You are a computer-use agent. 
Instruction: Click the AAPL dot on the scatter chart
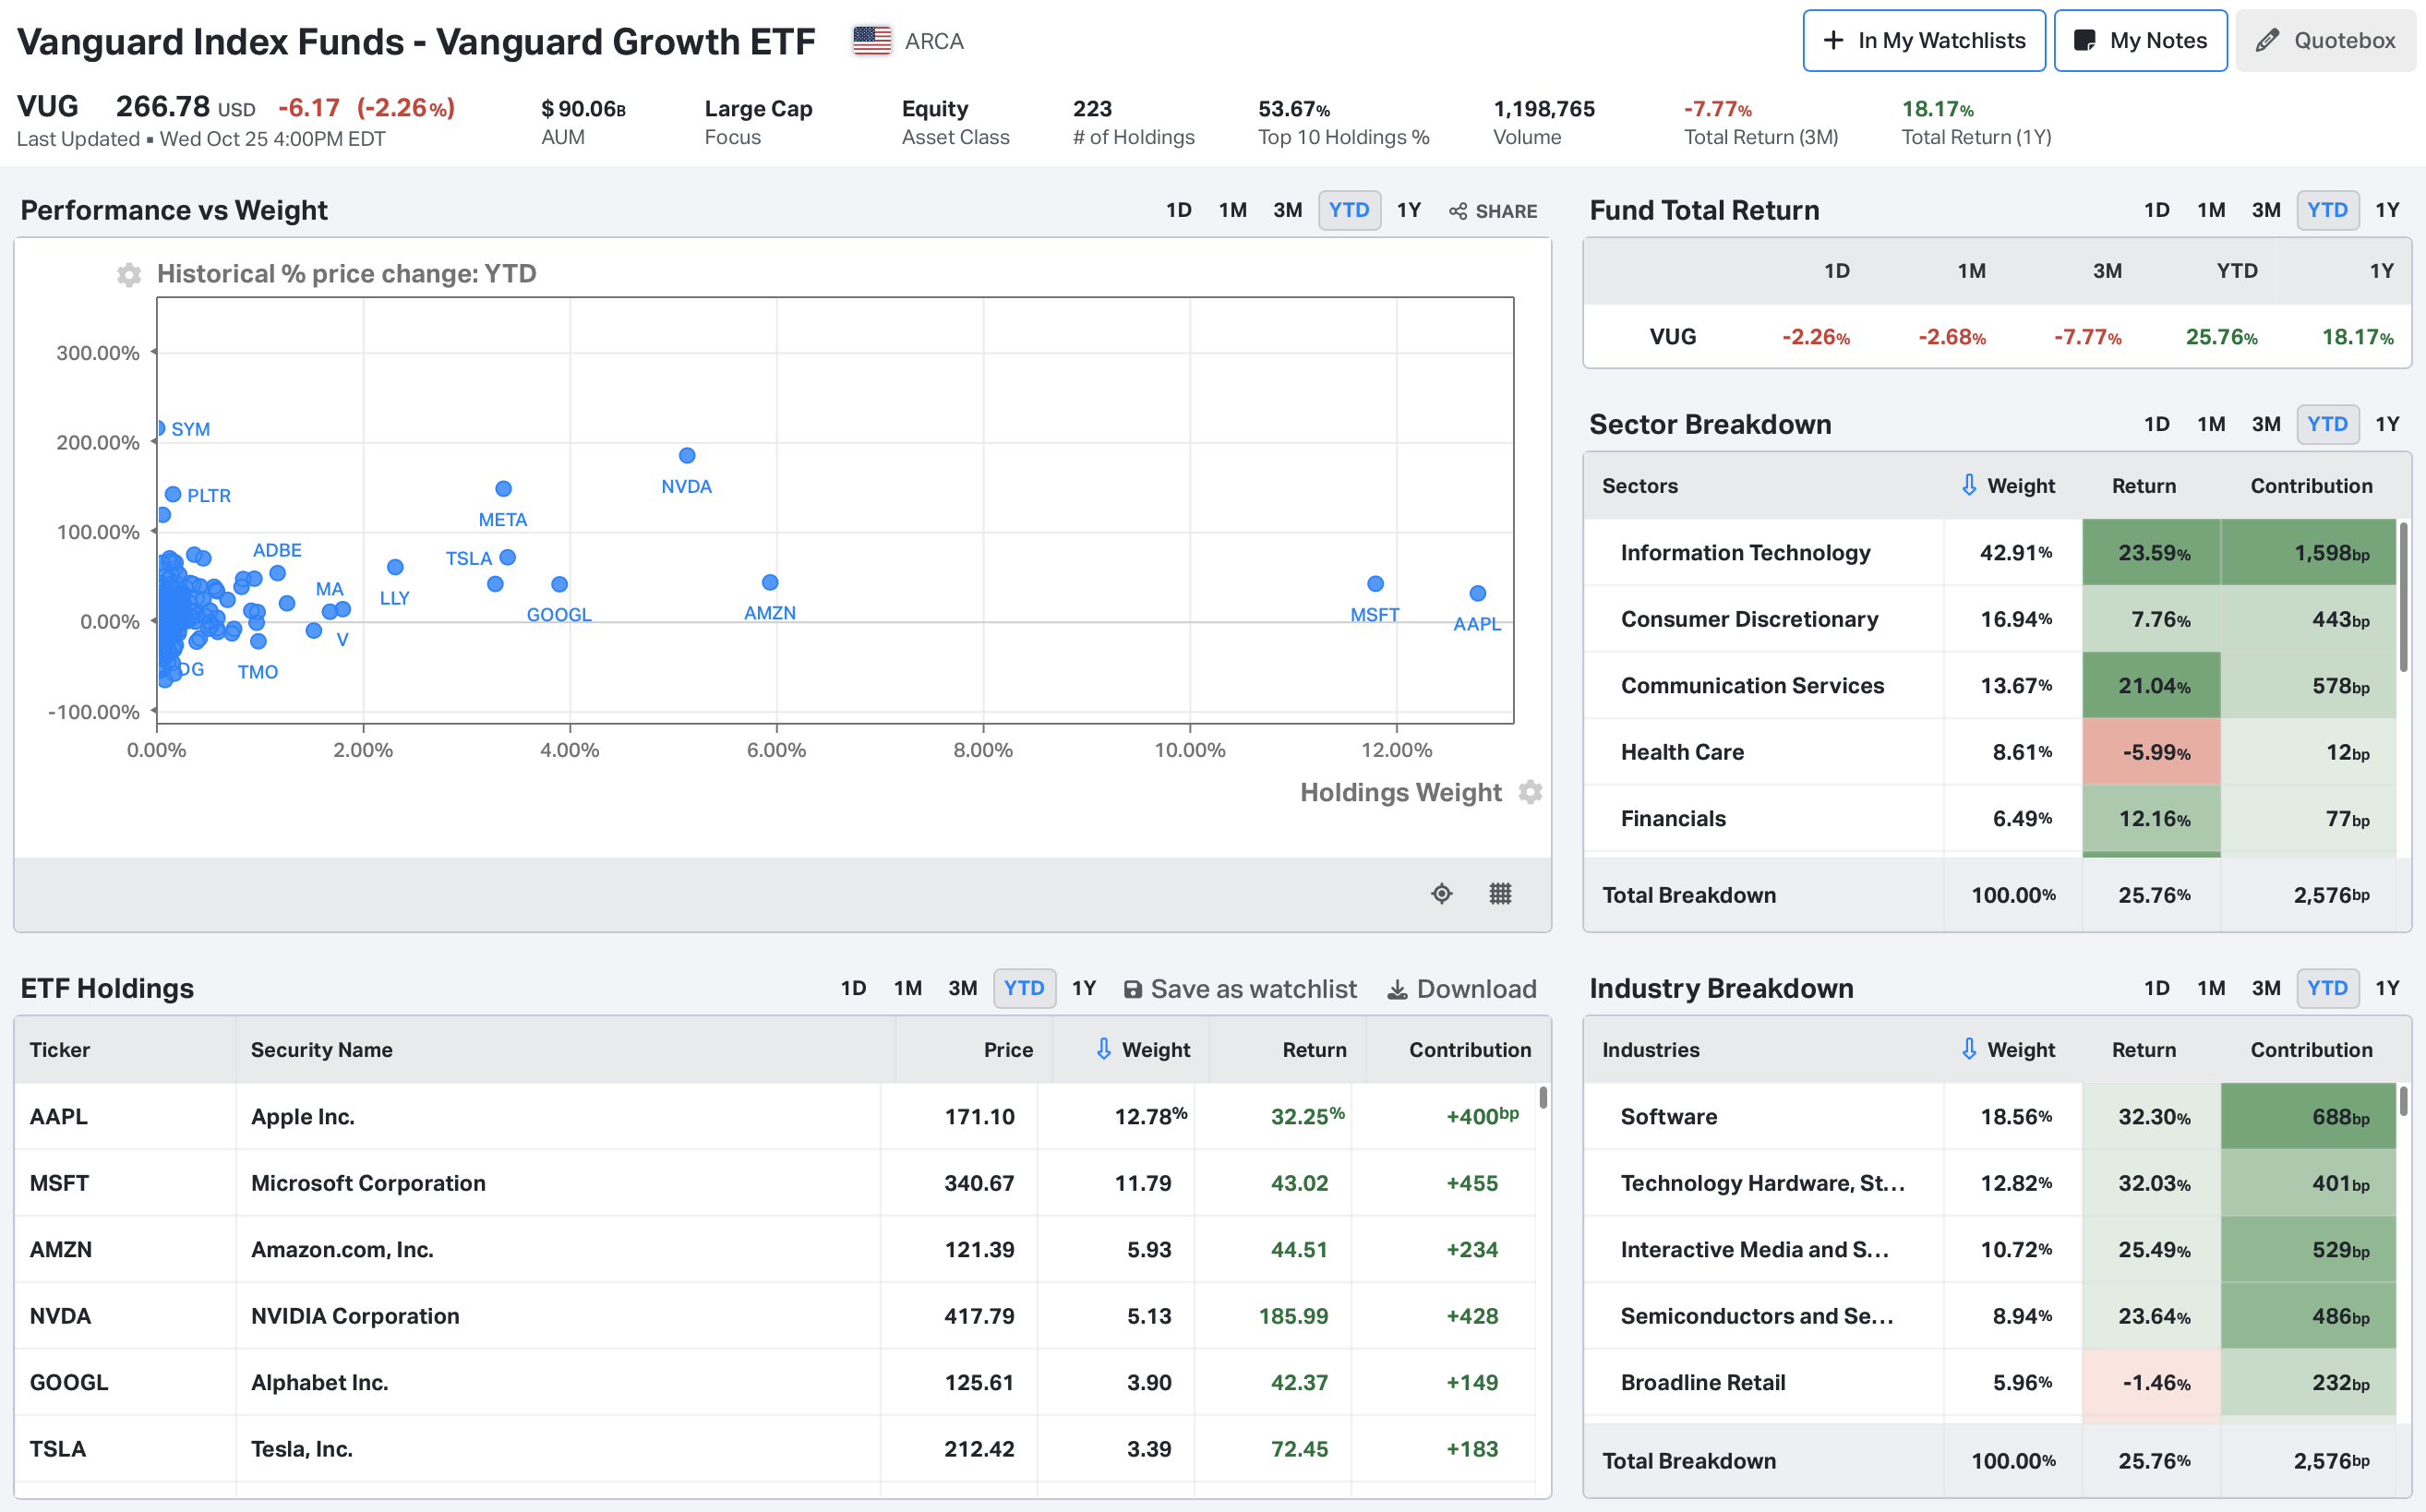(x=1477, y=593)
